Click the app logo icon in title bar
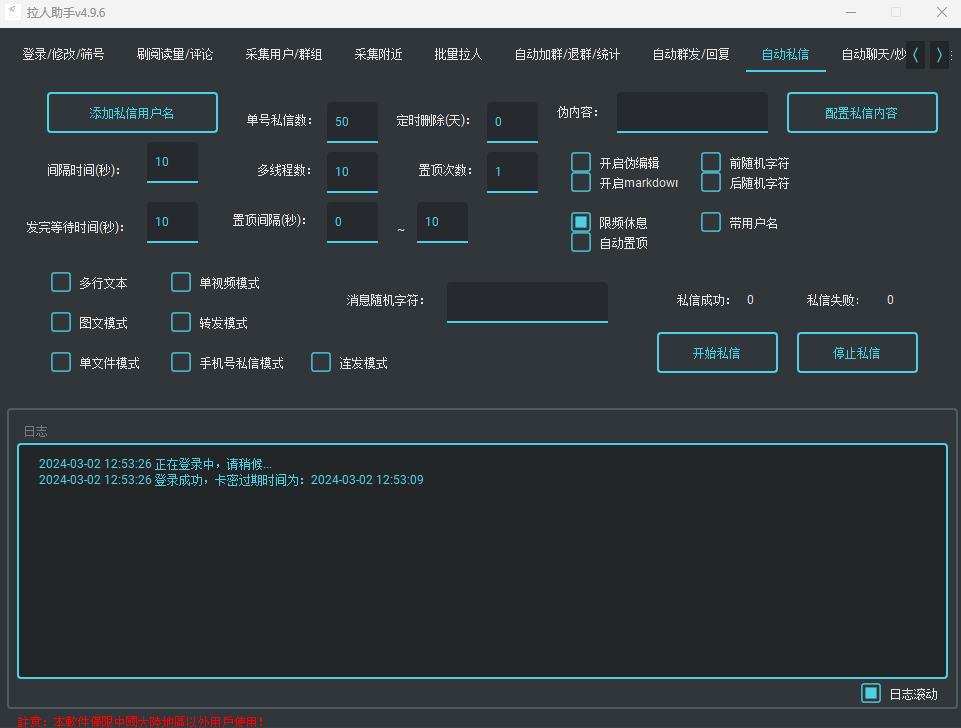The width and height of the screenshot is (961, 728). (x=14, y=13)
